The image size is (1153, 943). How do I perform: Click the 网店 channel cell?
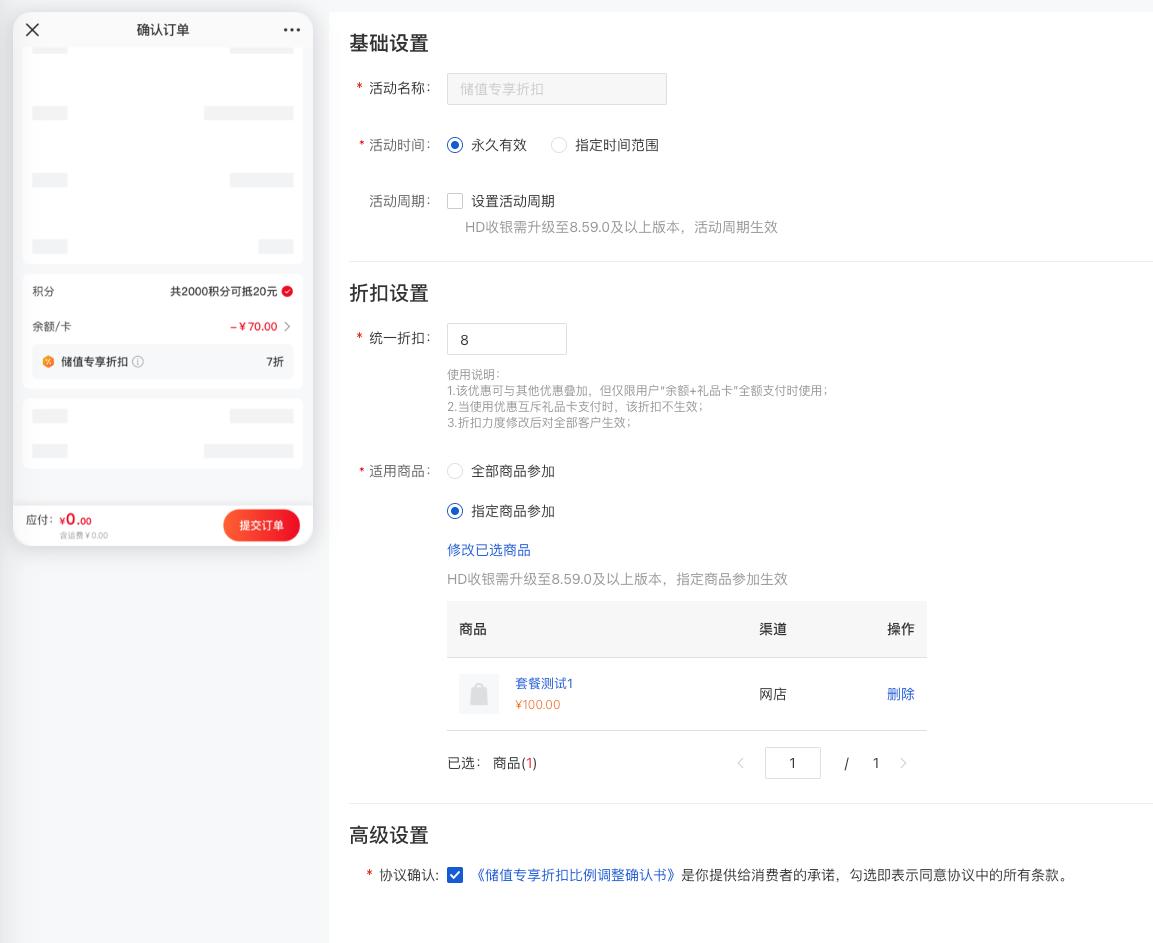point(773,694)
